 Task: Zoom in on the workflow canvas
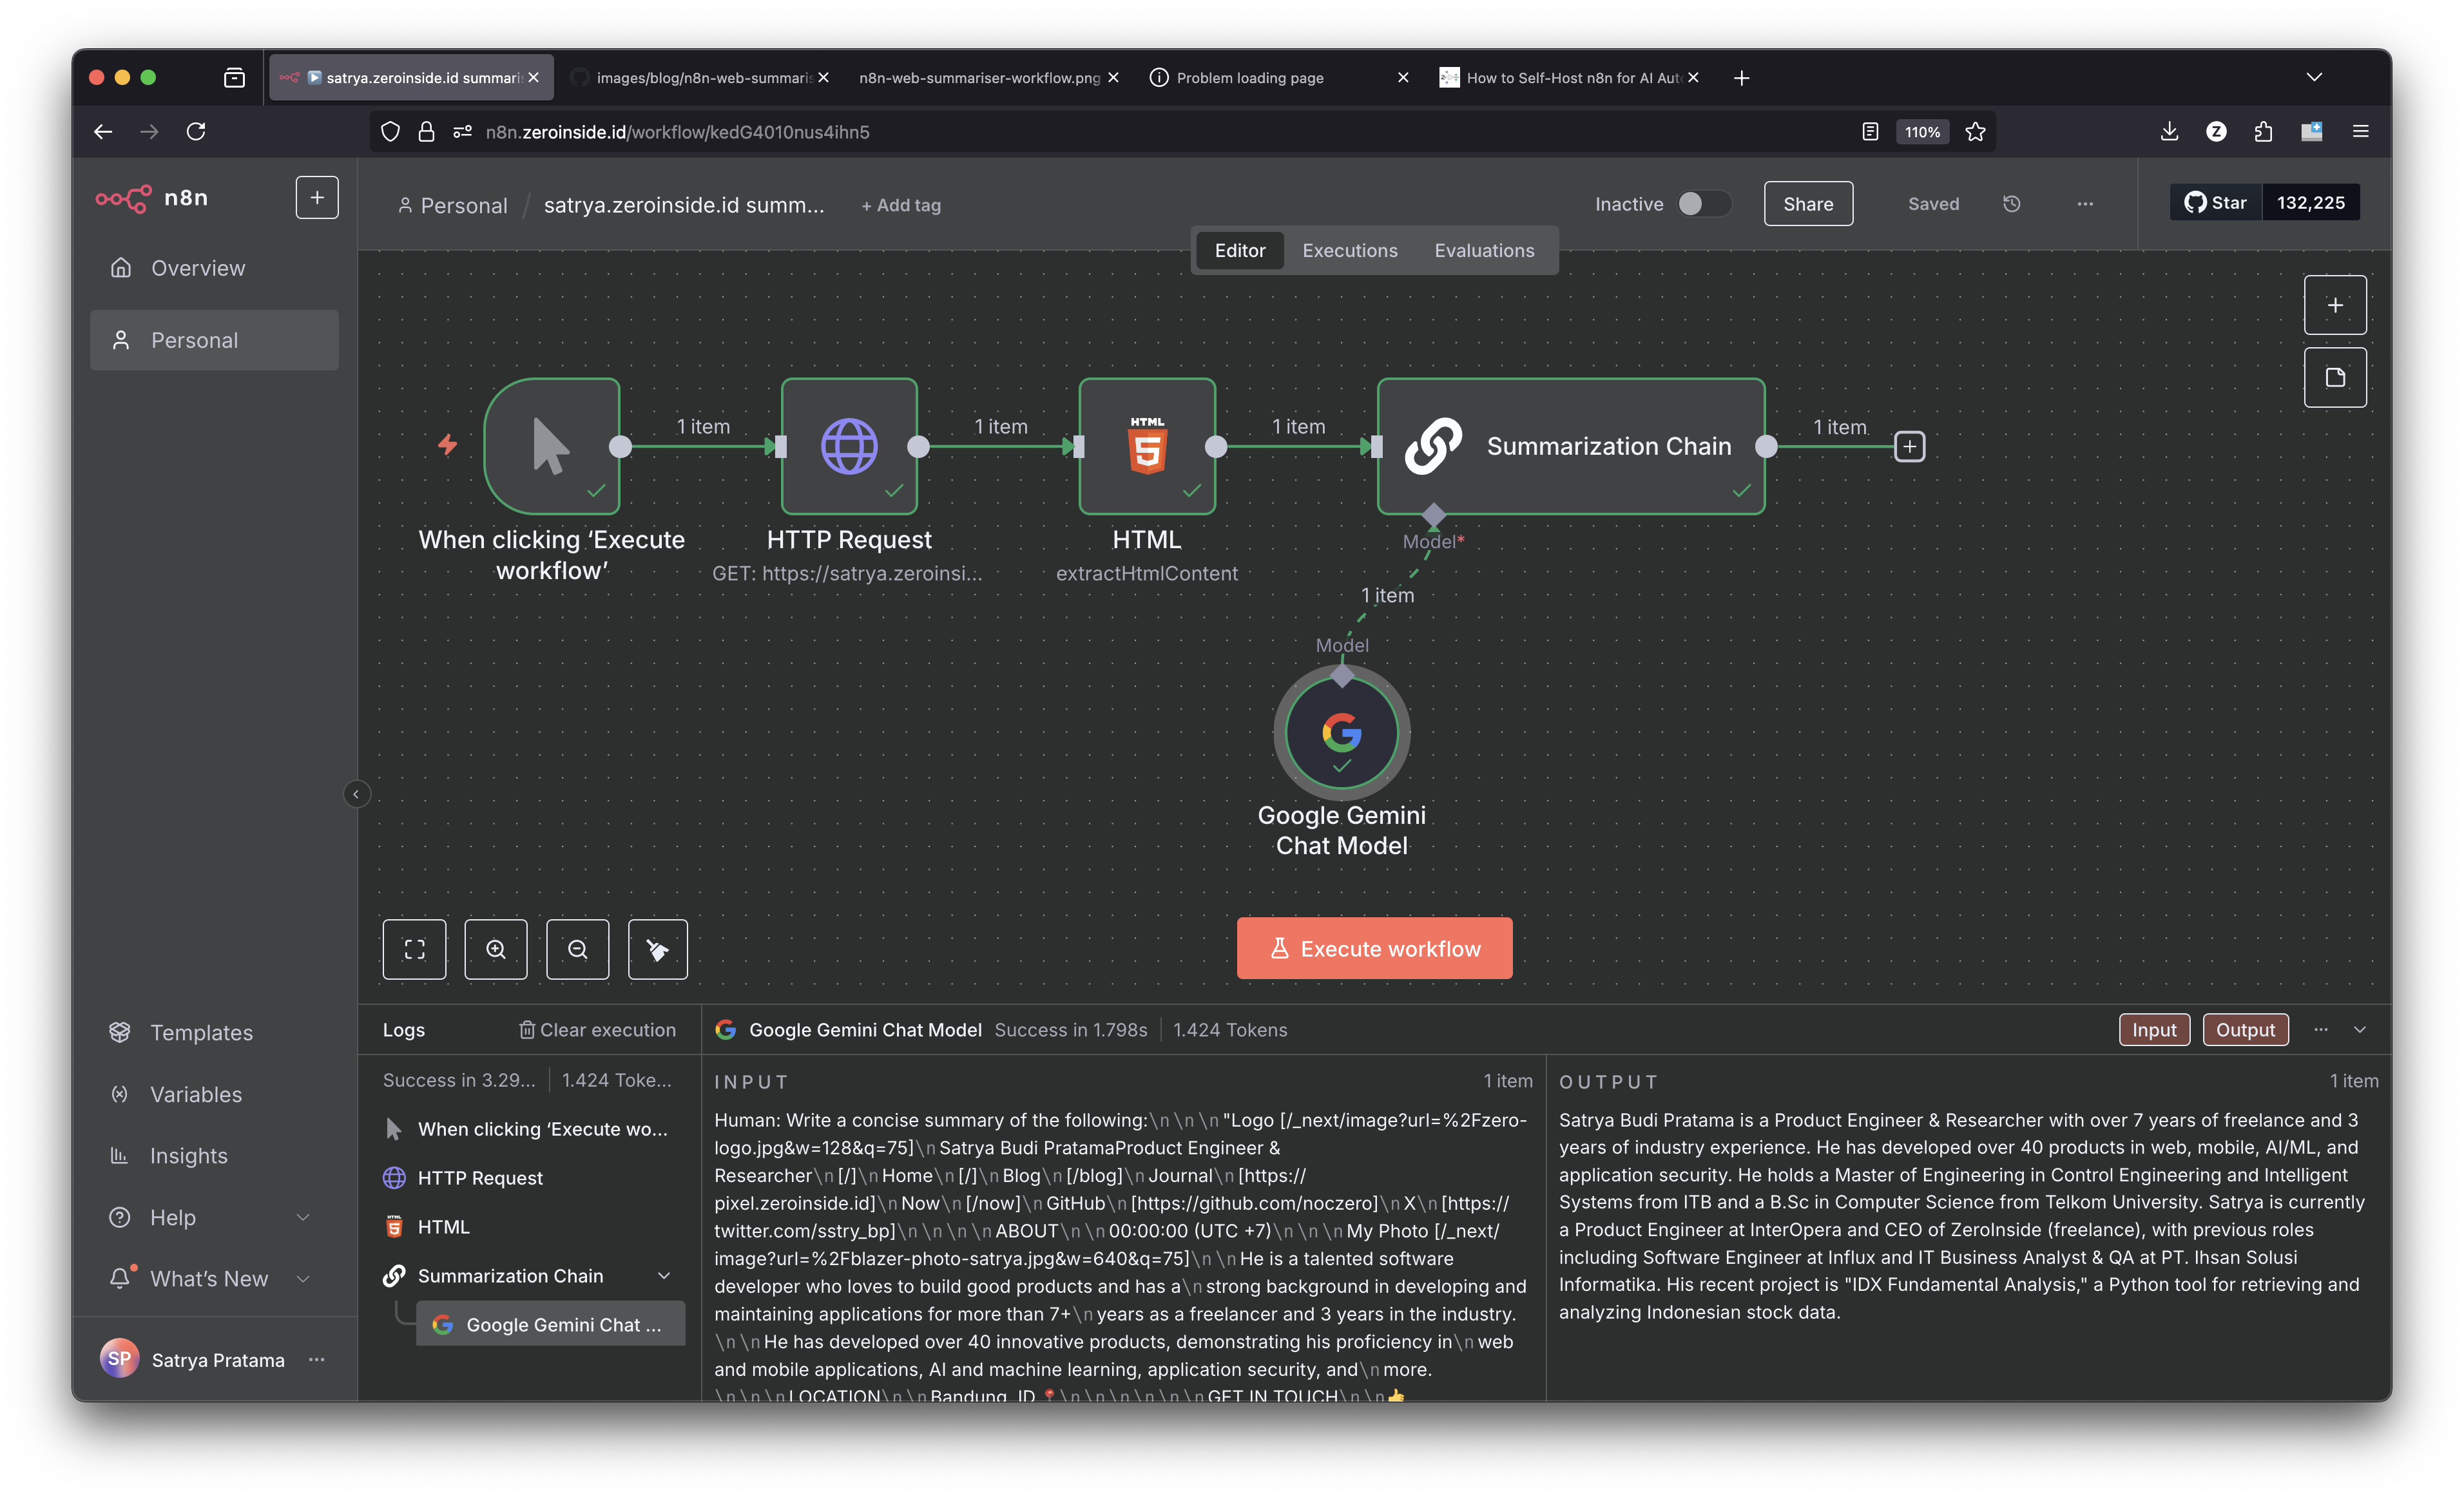point(496,948)
